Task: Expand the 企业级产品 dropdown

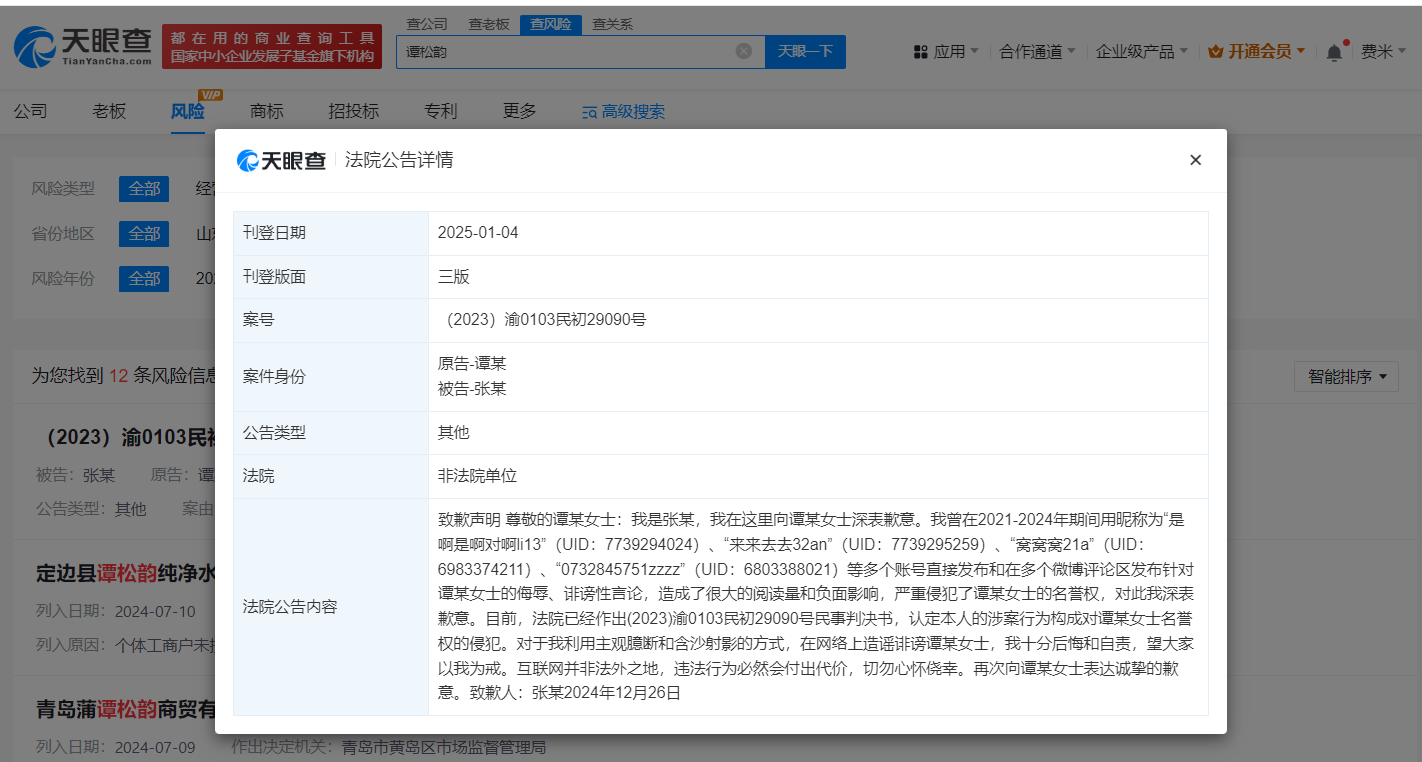Action: (1142, 52)
